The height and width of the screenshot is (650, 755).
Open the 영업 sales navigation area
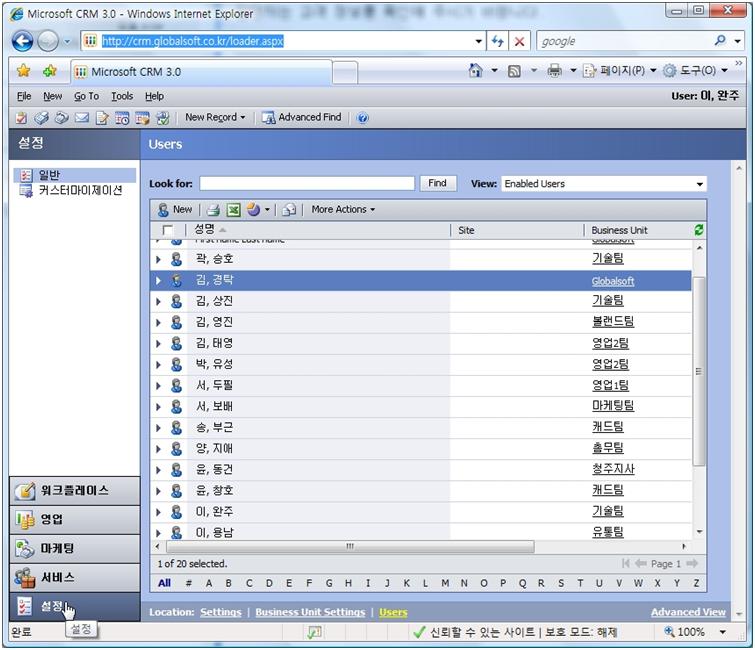pyautogui.click(x=75, y=520)
